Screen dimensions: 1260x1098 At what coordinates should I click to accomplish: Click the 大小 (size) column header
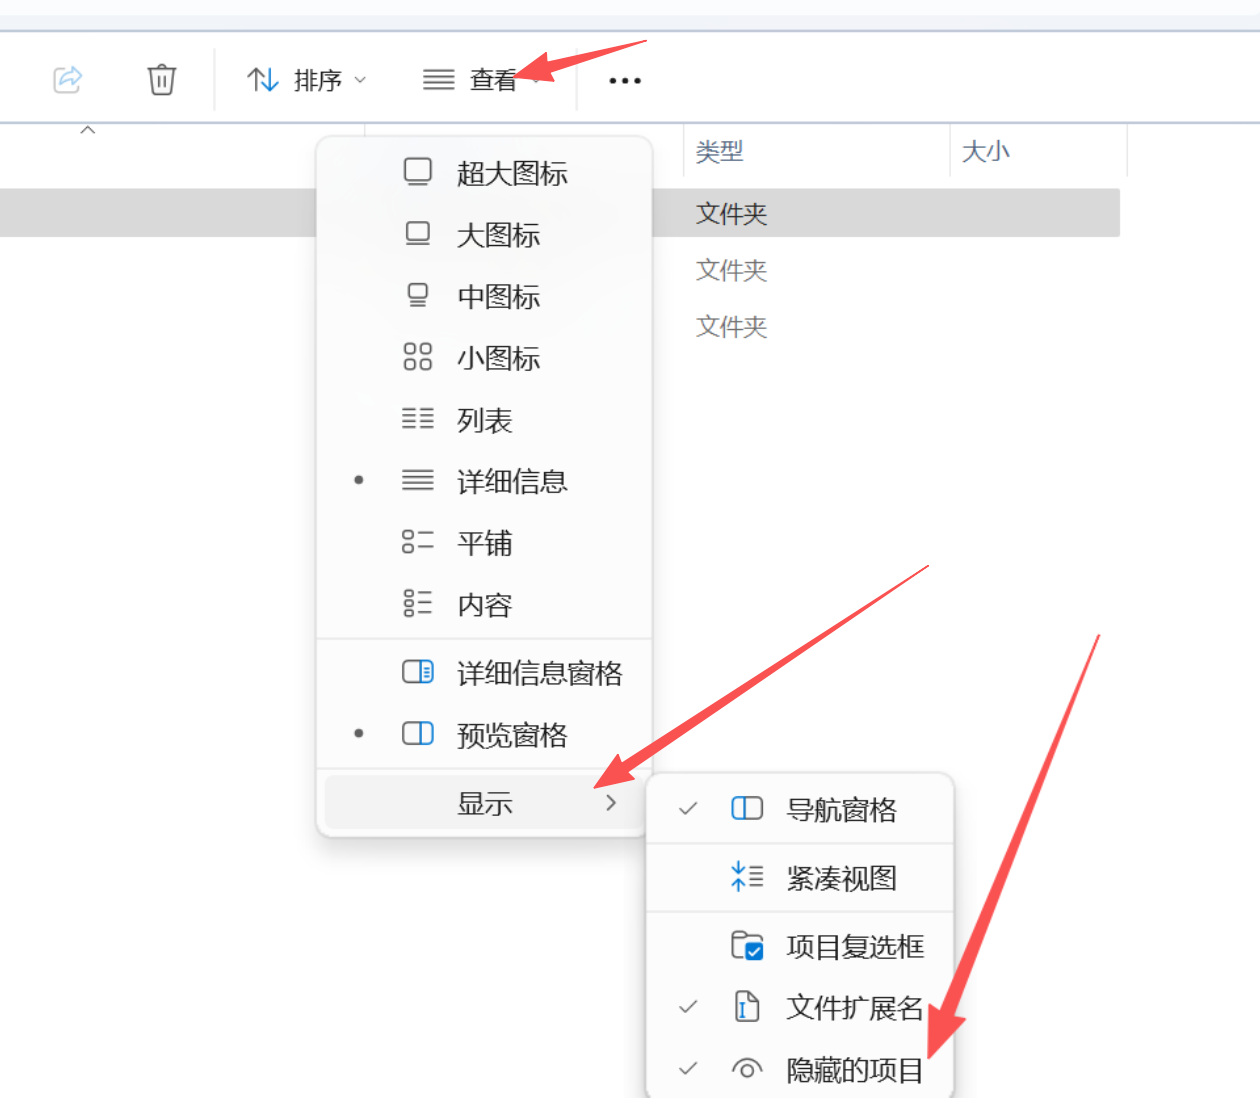coord(985,151)
